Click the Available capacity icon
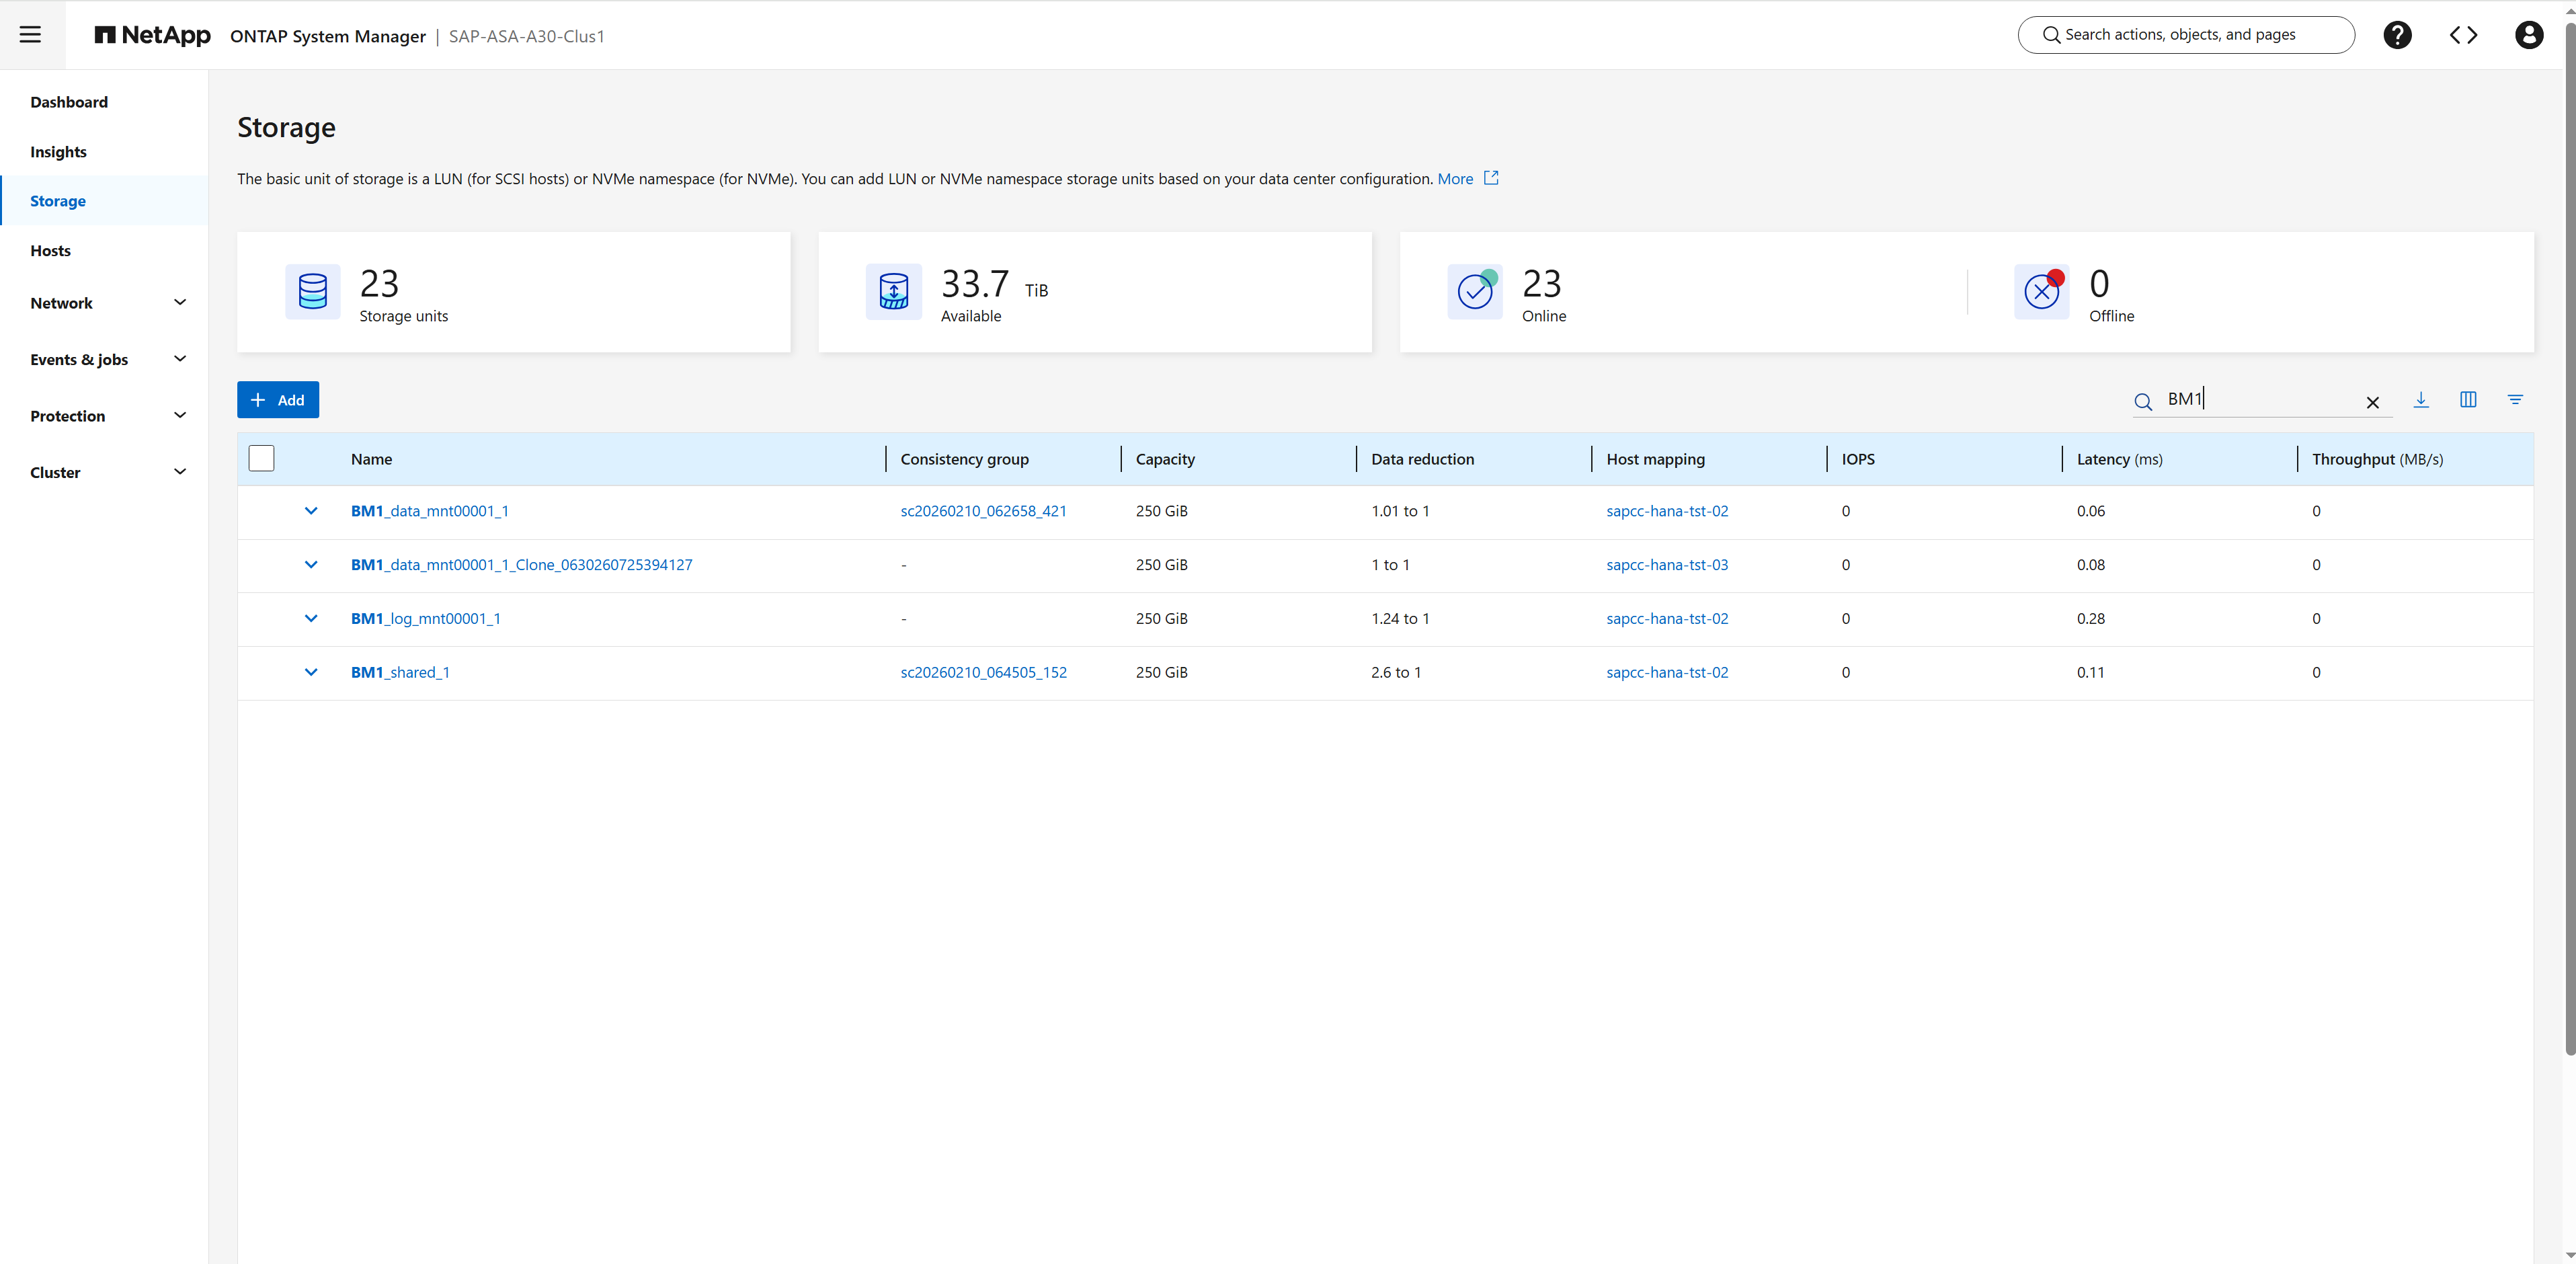This screenshot has height=1264, width=2576. 894,291
